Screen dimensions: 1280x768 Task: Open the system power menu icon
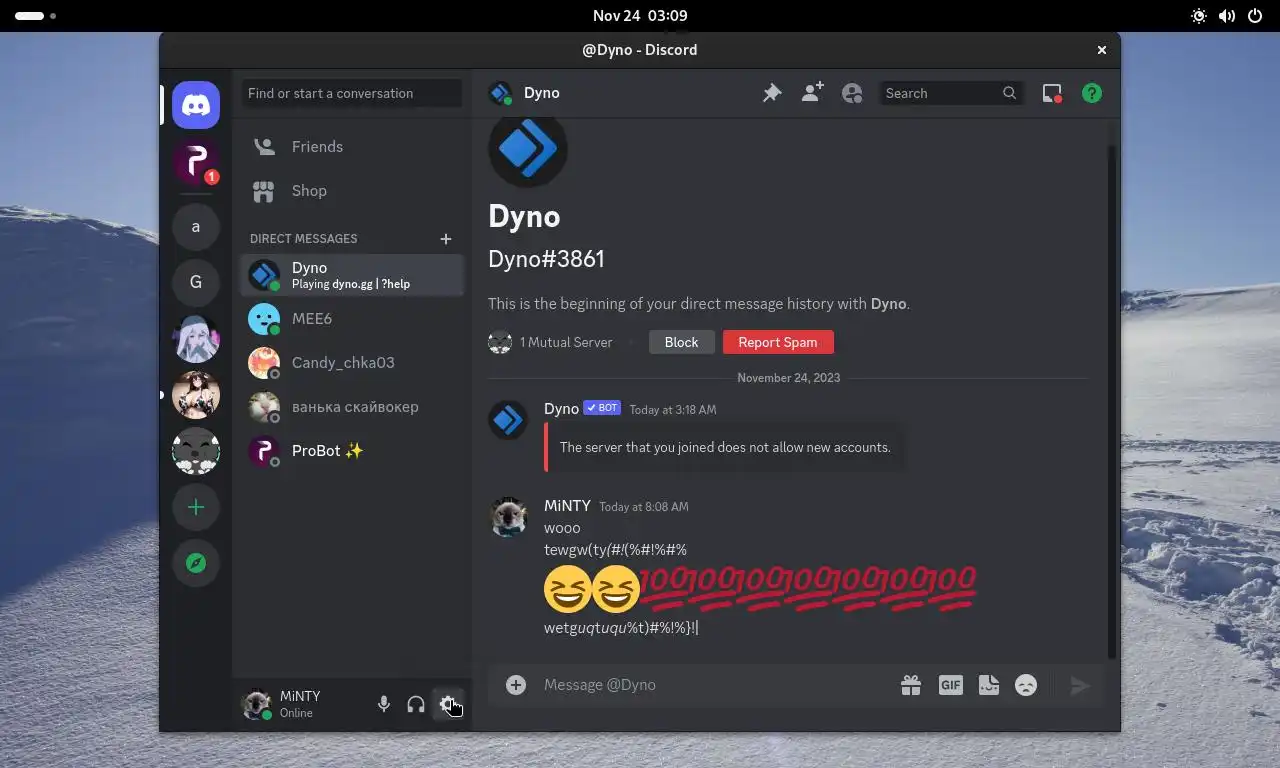(1255, 16)
